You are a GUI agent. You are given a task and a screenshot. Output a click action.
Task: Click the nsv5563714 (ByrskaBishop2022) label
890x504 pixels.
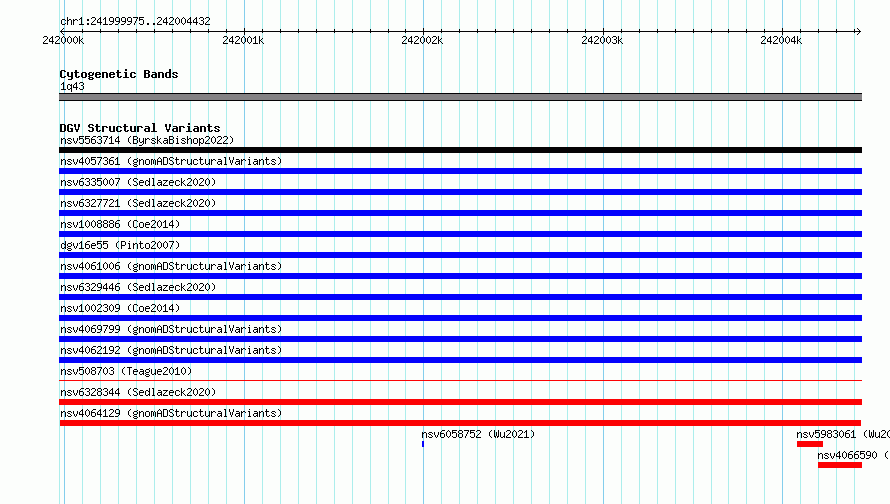(147, 140)
